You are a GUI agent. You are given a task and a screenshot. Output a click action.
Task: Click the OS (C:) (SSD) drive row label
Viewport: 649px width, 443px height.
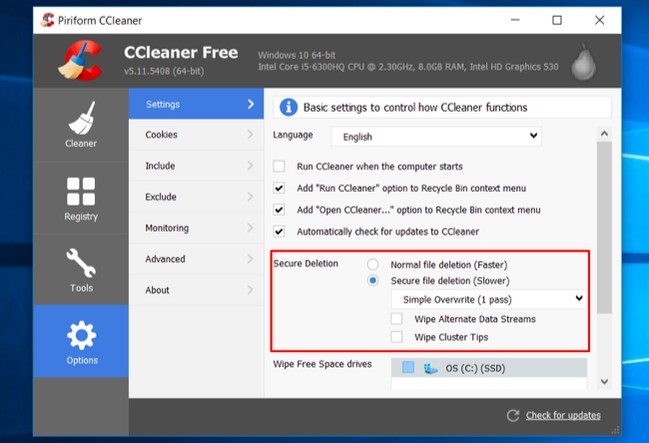pyautogui.click(x=475, y=368)
